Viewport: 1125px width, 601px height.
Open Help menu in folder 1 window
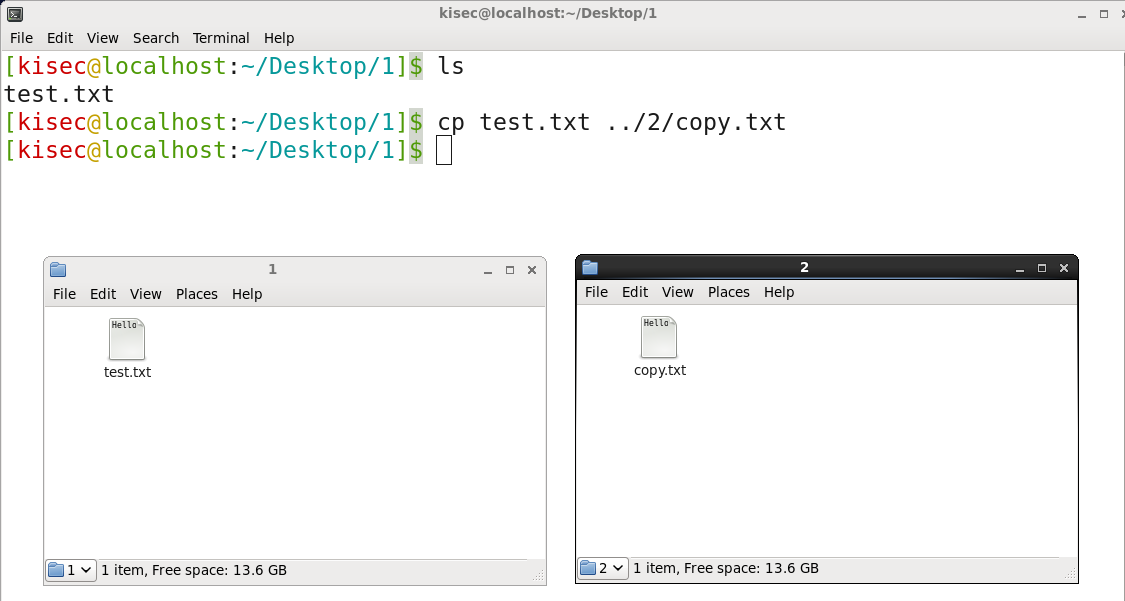[247, 294]
